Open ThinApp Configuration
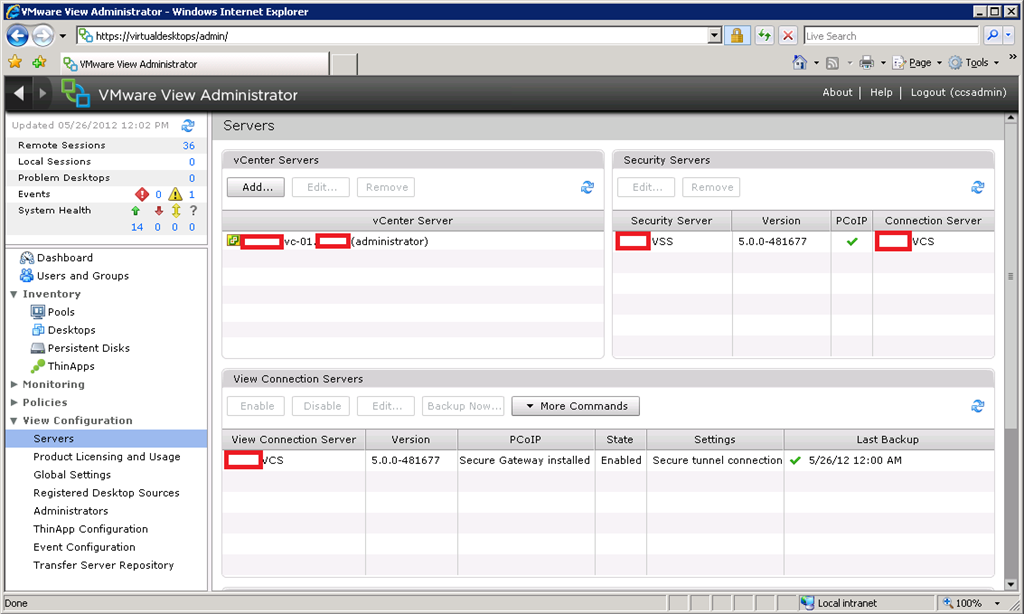1024x614 pixels. coord(91,529)
